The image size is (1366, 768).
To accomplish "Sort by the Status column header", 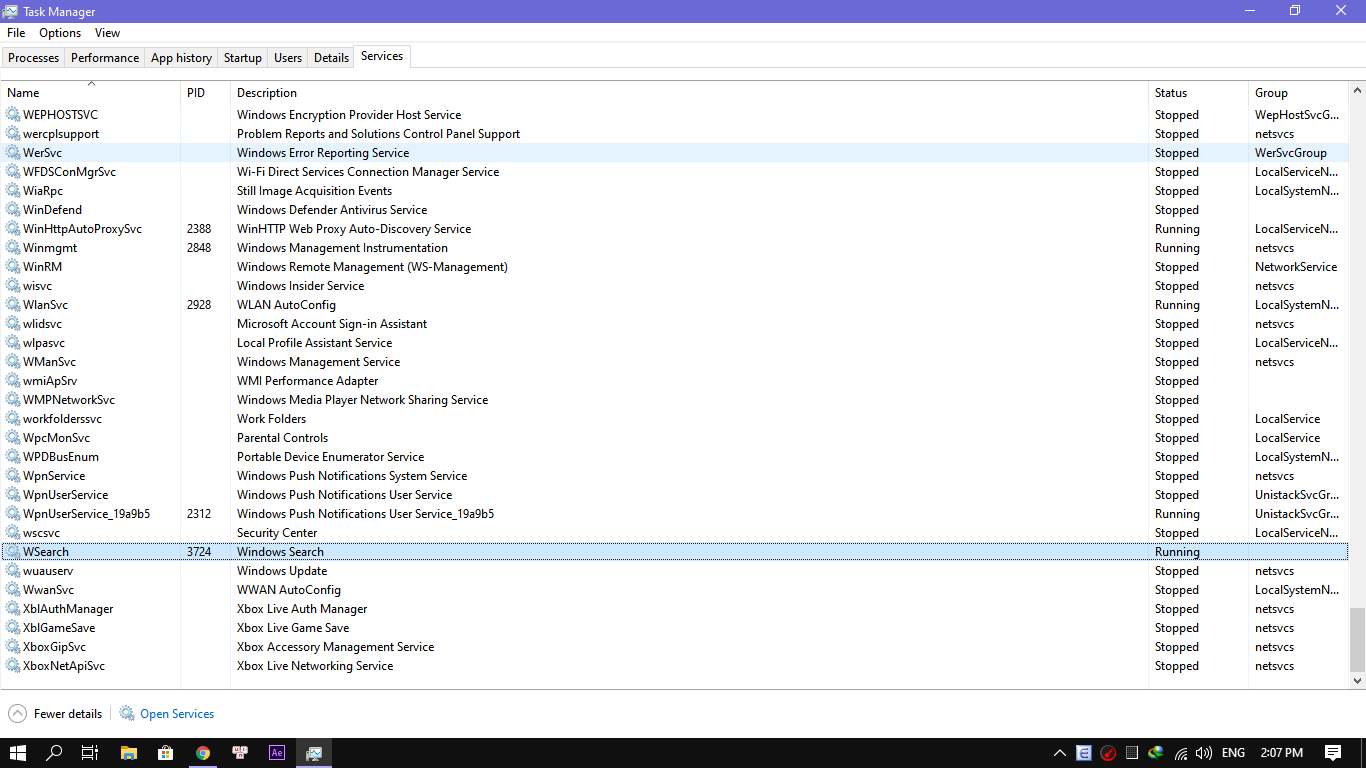I will 1198,92.
